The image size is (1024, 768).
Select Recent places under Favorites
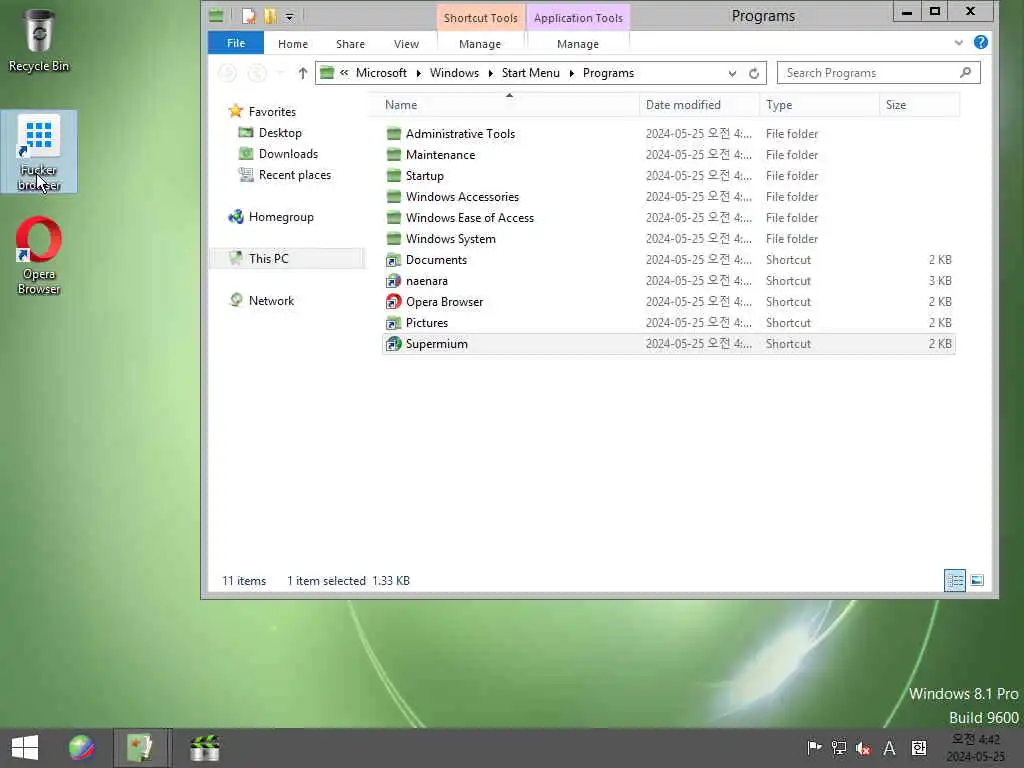pyautogui.click(x=295, y=175)
